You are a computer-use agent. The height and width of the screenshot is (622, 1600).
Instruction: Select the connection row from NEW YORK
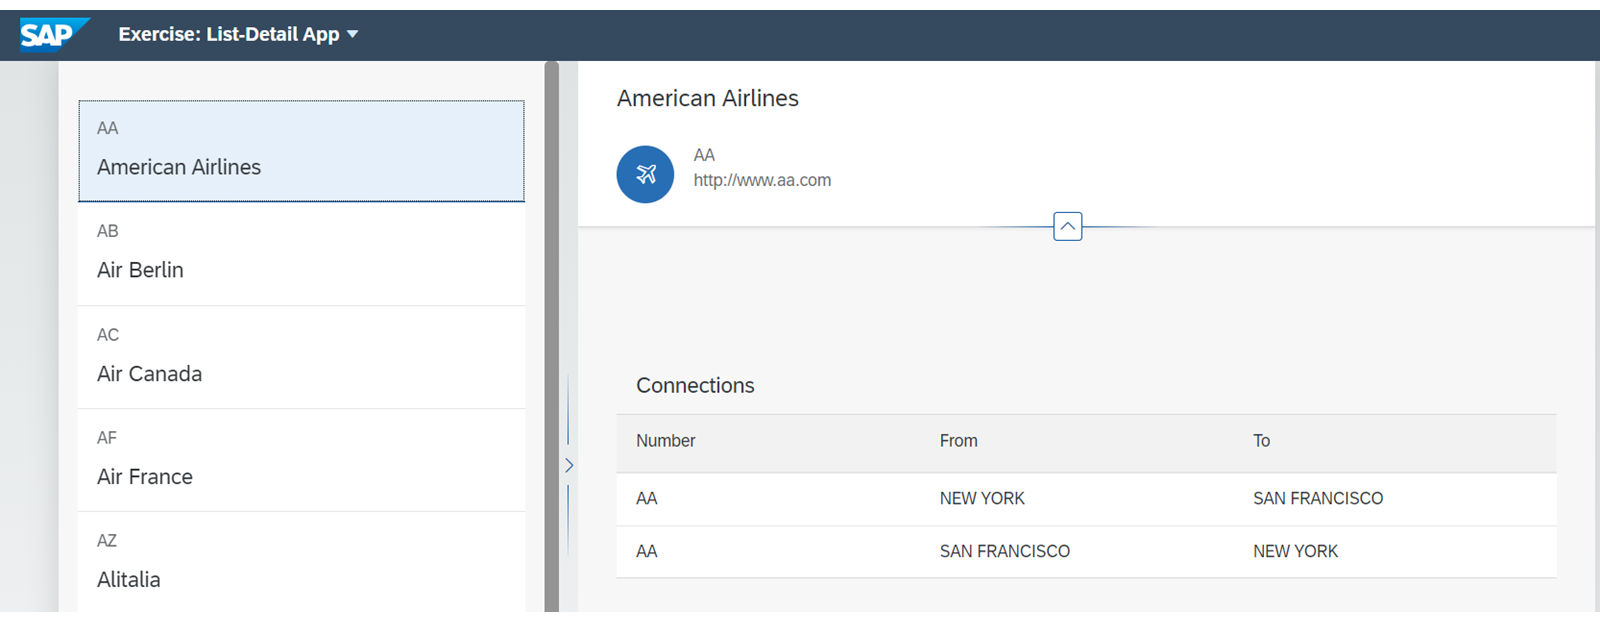point(1086,499)
